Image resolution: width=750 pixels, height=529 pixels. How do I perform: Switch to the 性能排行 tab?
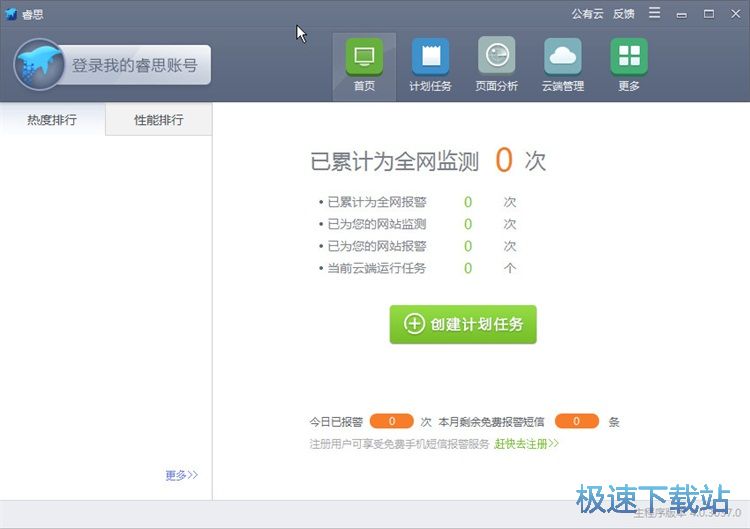pyautogui.click(x=159, y=120)
